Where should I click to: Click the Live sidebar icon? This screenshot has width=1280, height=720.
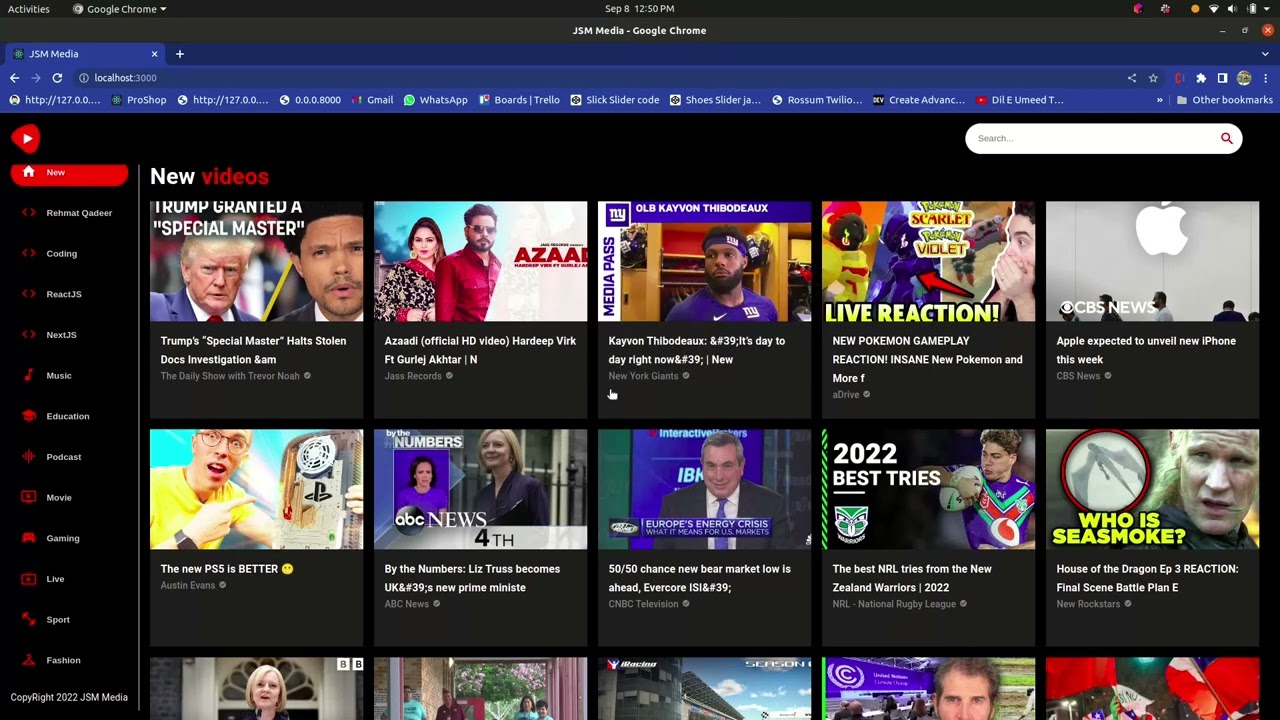[x=28, y=579]
